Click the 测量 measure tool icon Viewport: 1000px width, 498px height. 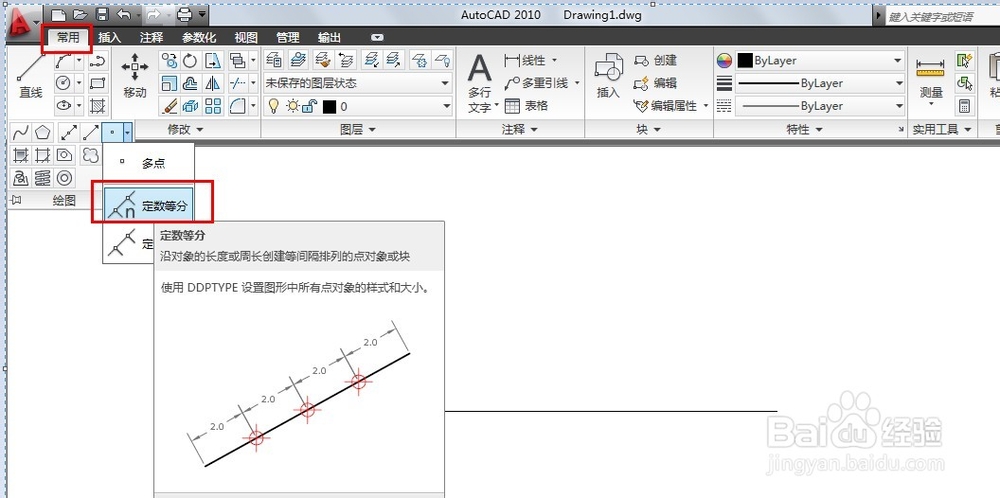[930, 80]
